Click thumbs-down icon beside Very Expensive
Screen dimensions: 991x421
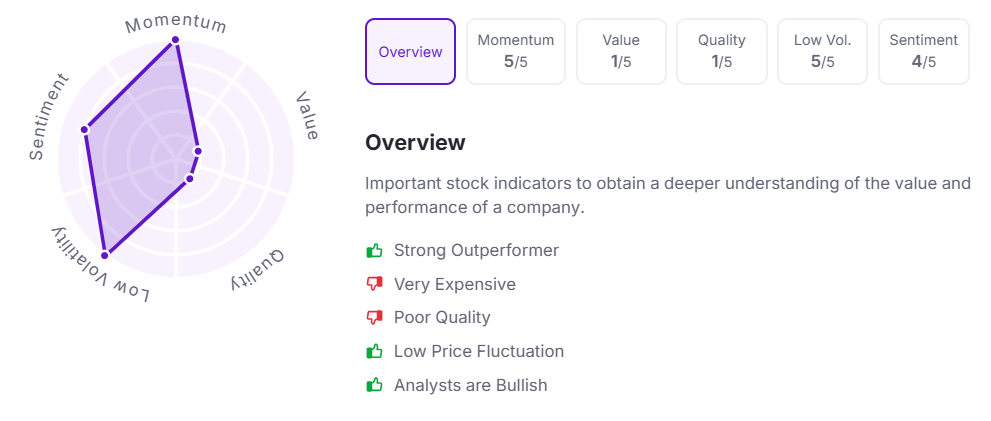coord(375,284)
